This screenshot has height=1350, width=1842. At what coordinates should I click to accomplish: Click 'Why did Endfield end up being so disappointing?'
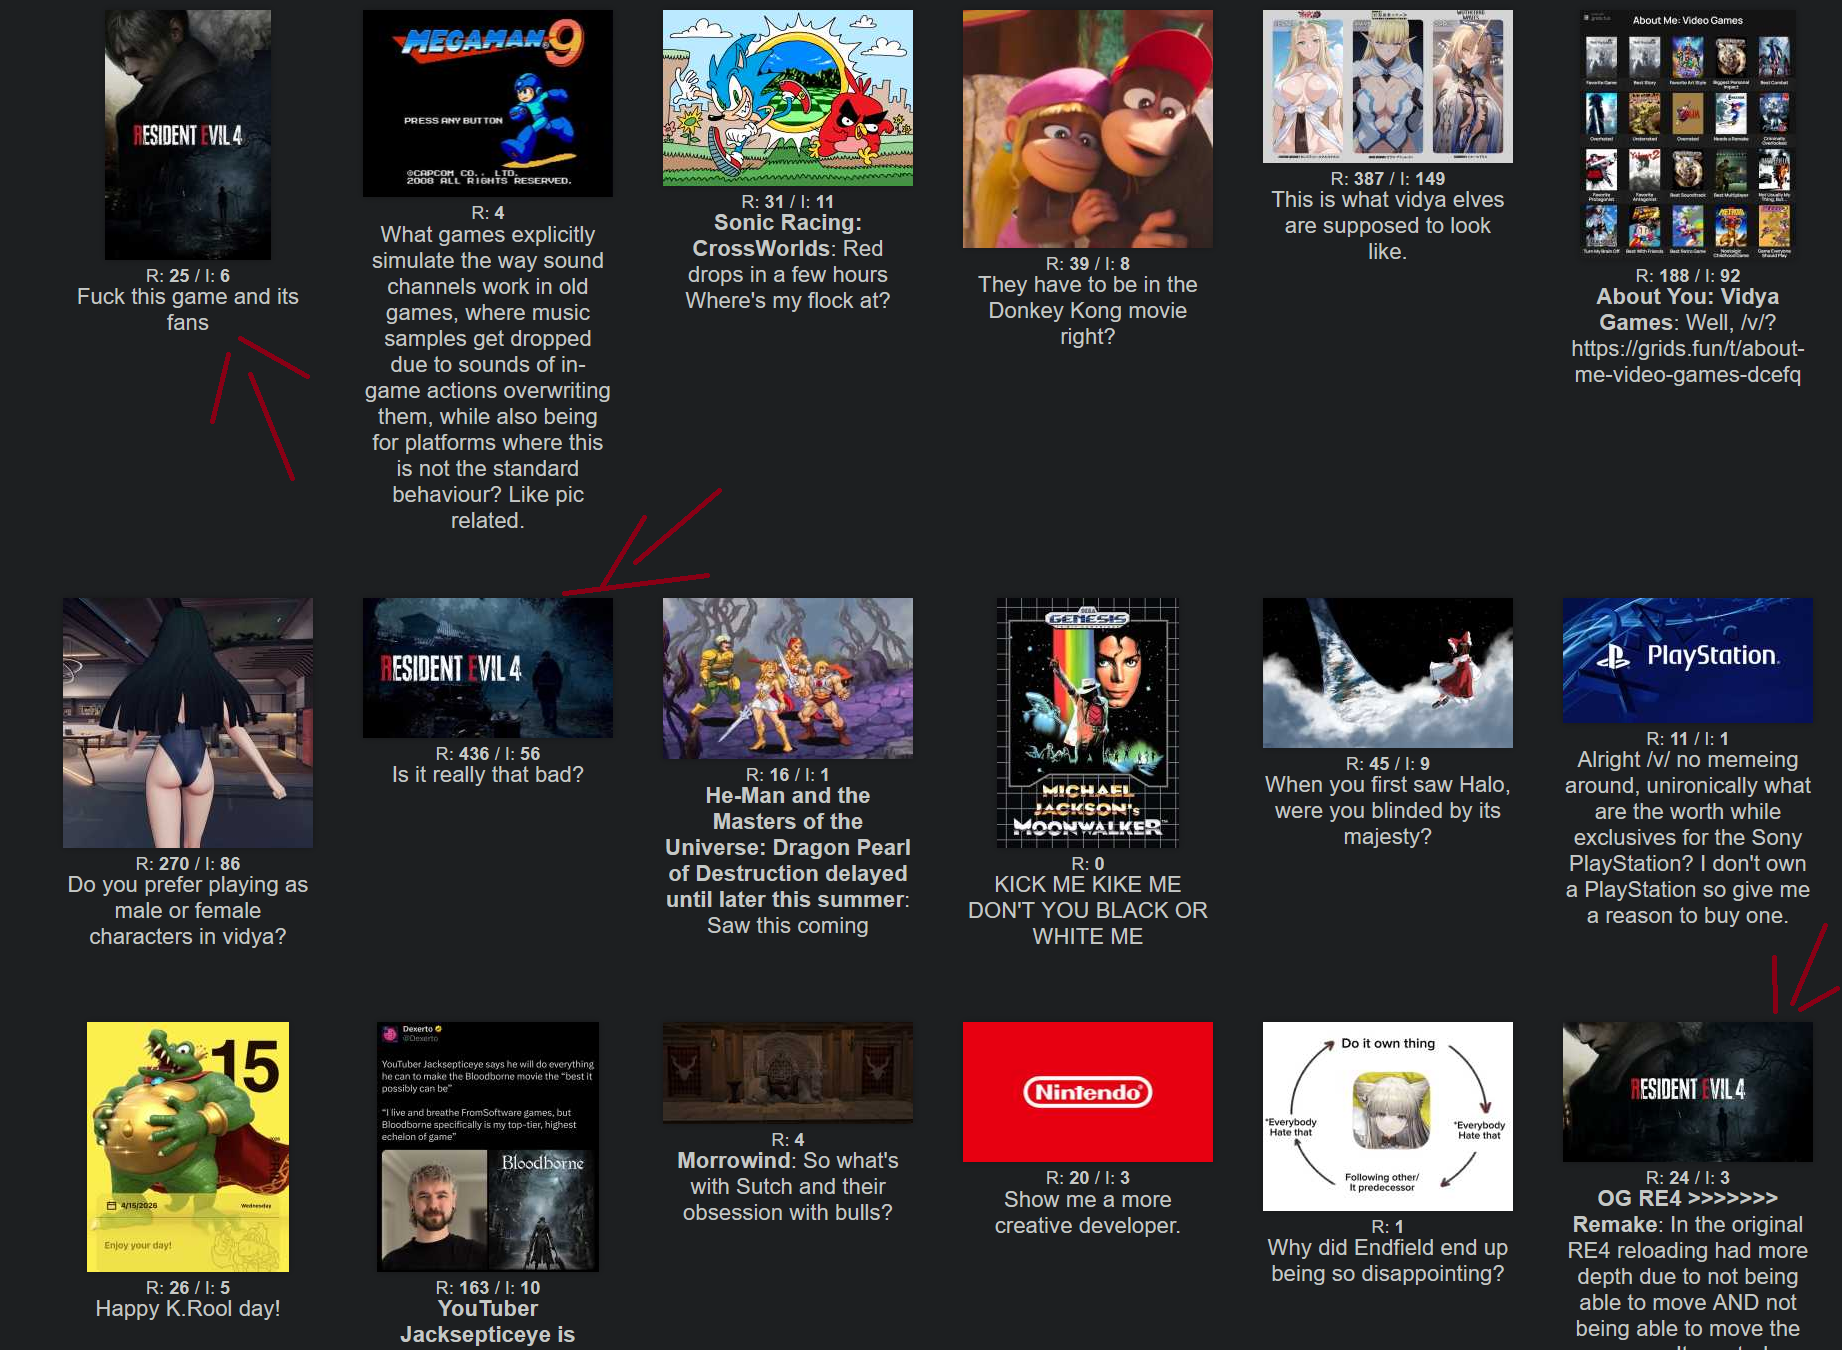pos(1388,1261)
